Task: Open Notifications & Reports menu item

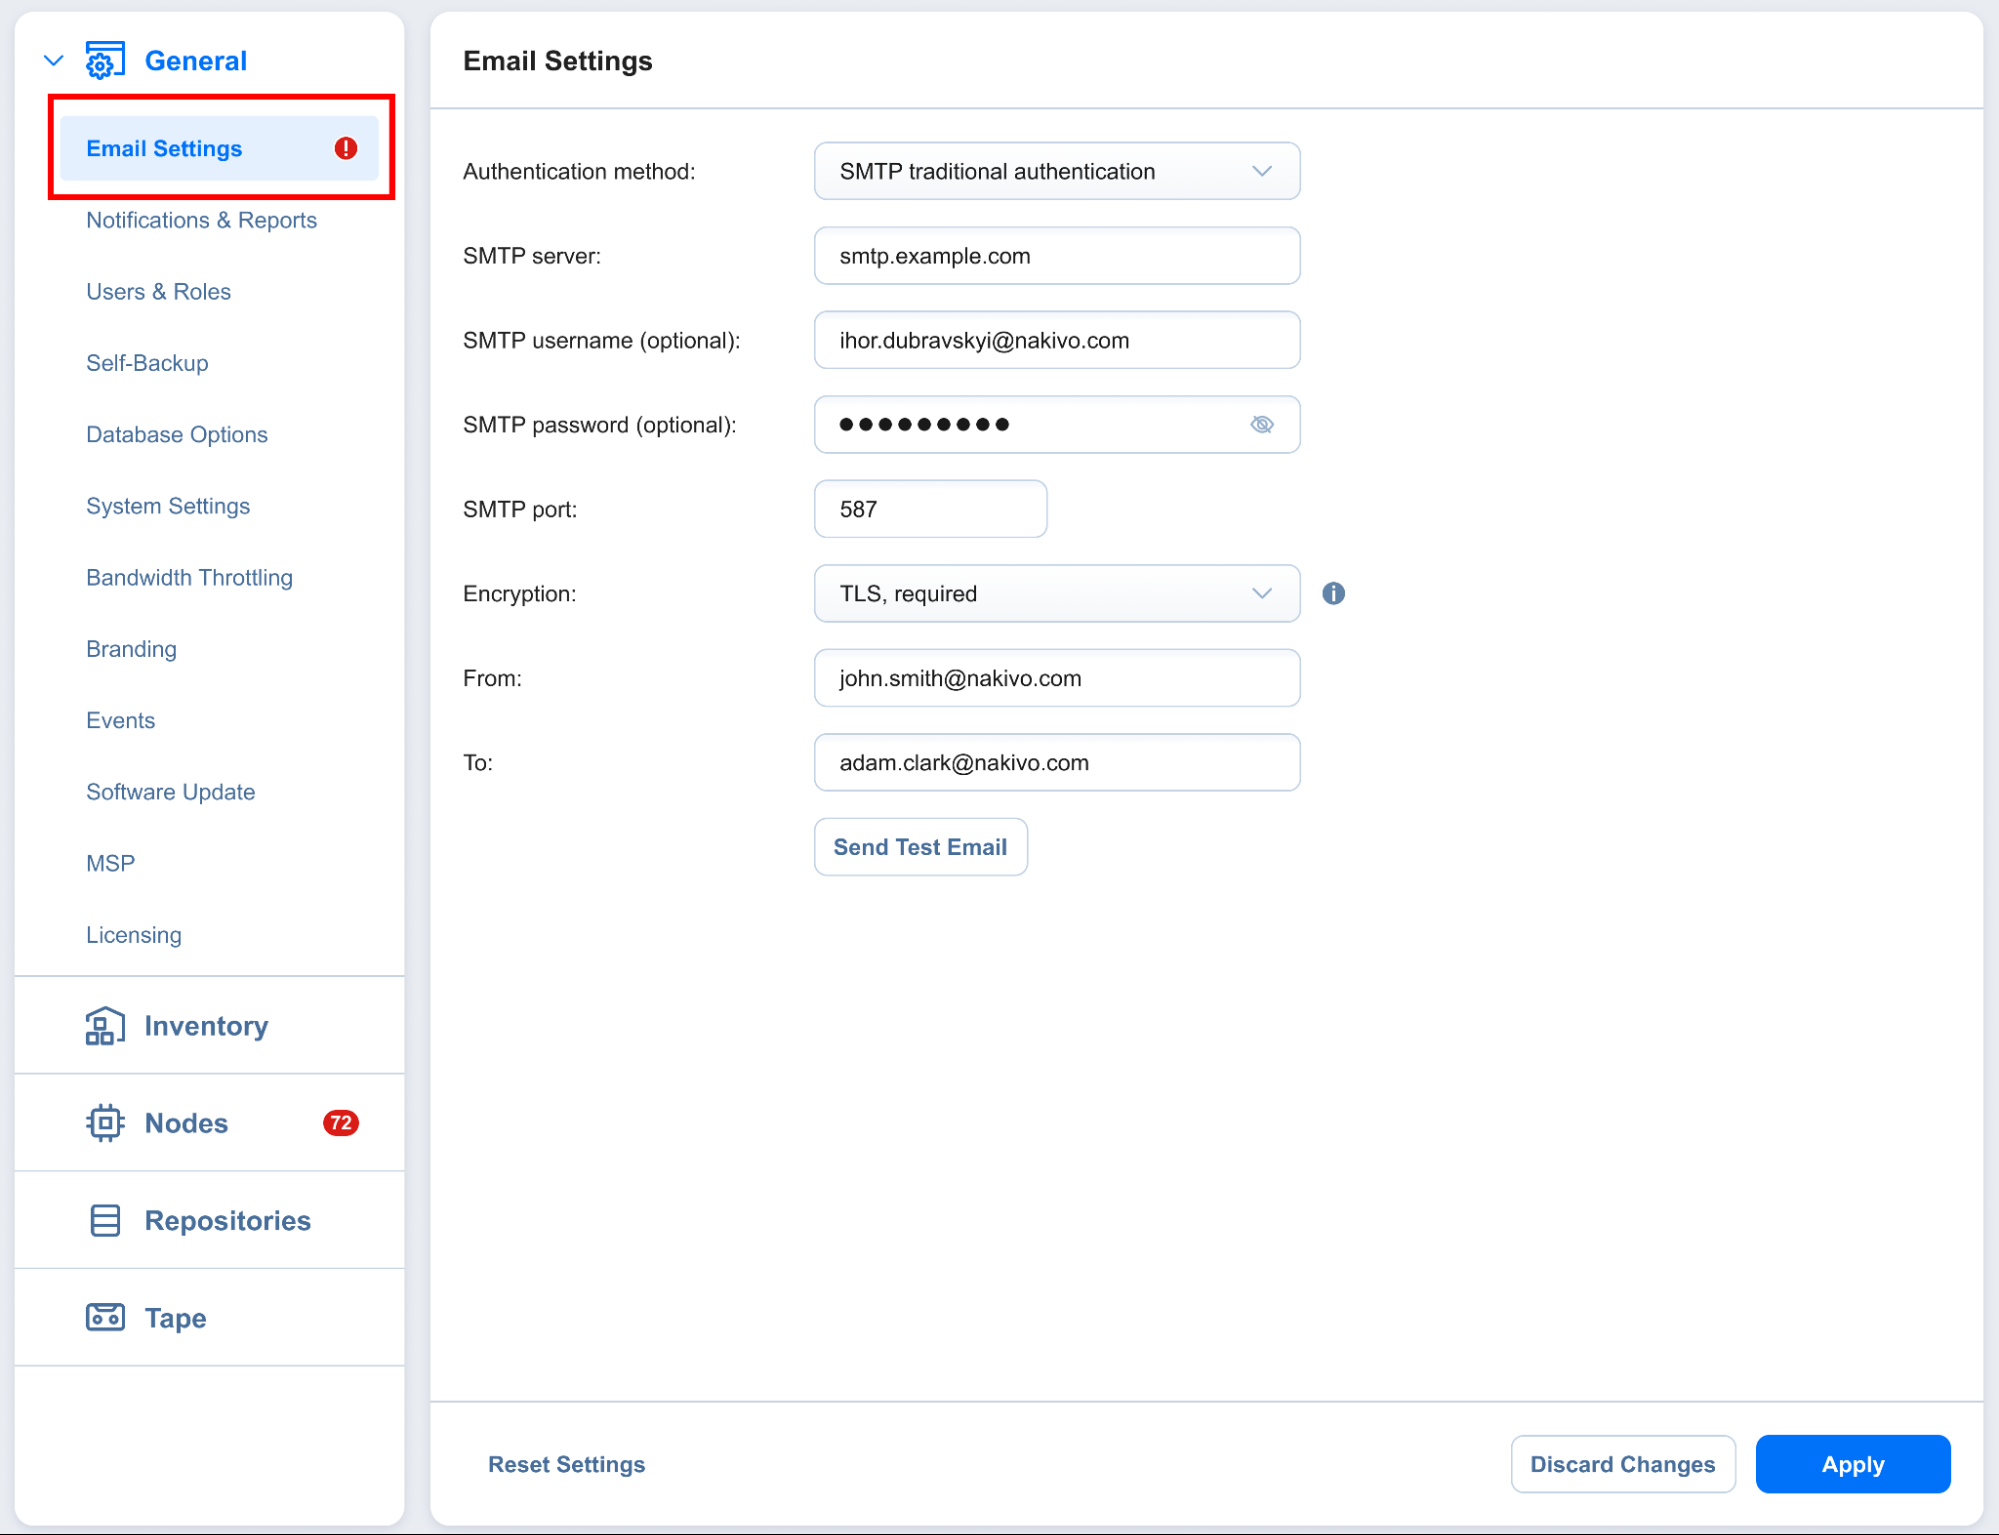Action: pos(201,220)
